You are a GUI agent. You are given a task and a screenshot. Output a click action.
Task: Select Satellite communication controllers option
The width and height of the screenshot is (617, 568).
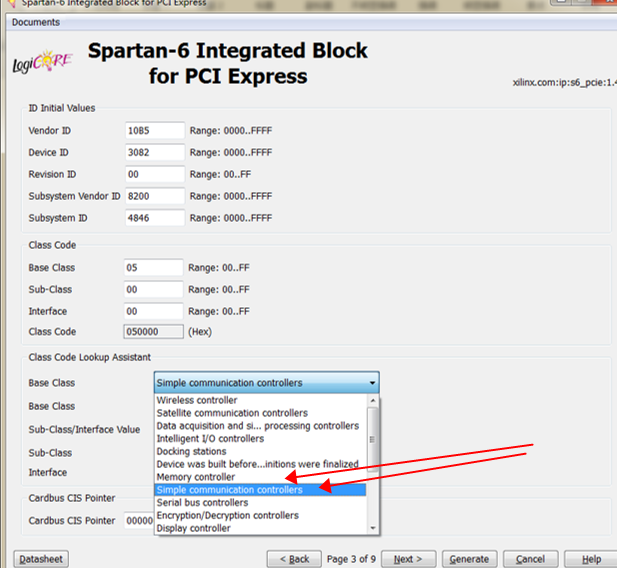[x=261, y=413]
